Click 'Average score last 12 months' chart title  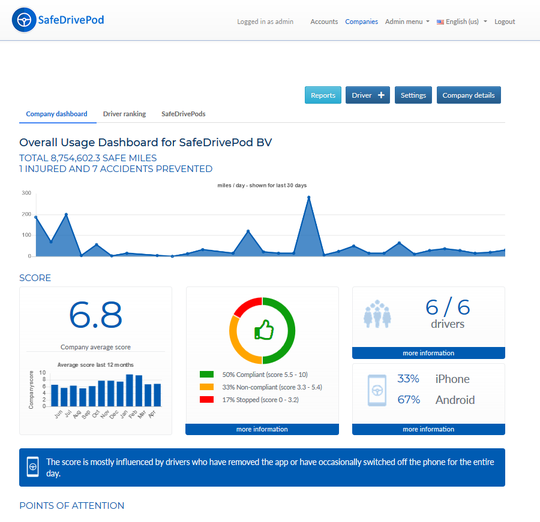[x=95, y=365]
